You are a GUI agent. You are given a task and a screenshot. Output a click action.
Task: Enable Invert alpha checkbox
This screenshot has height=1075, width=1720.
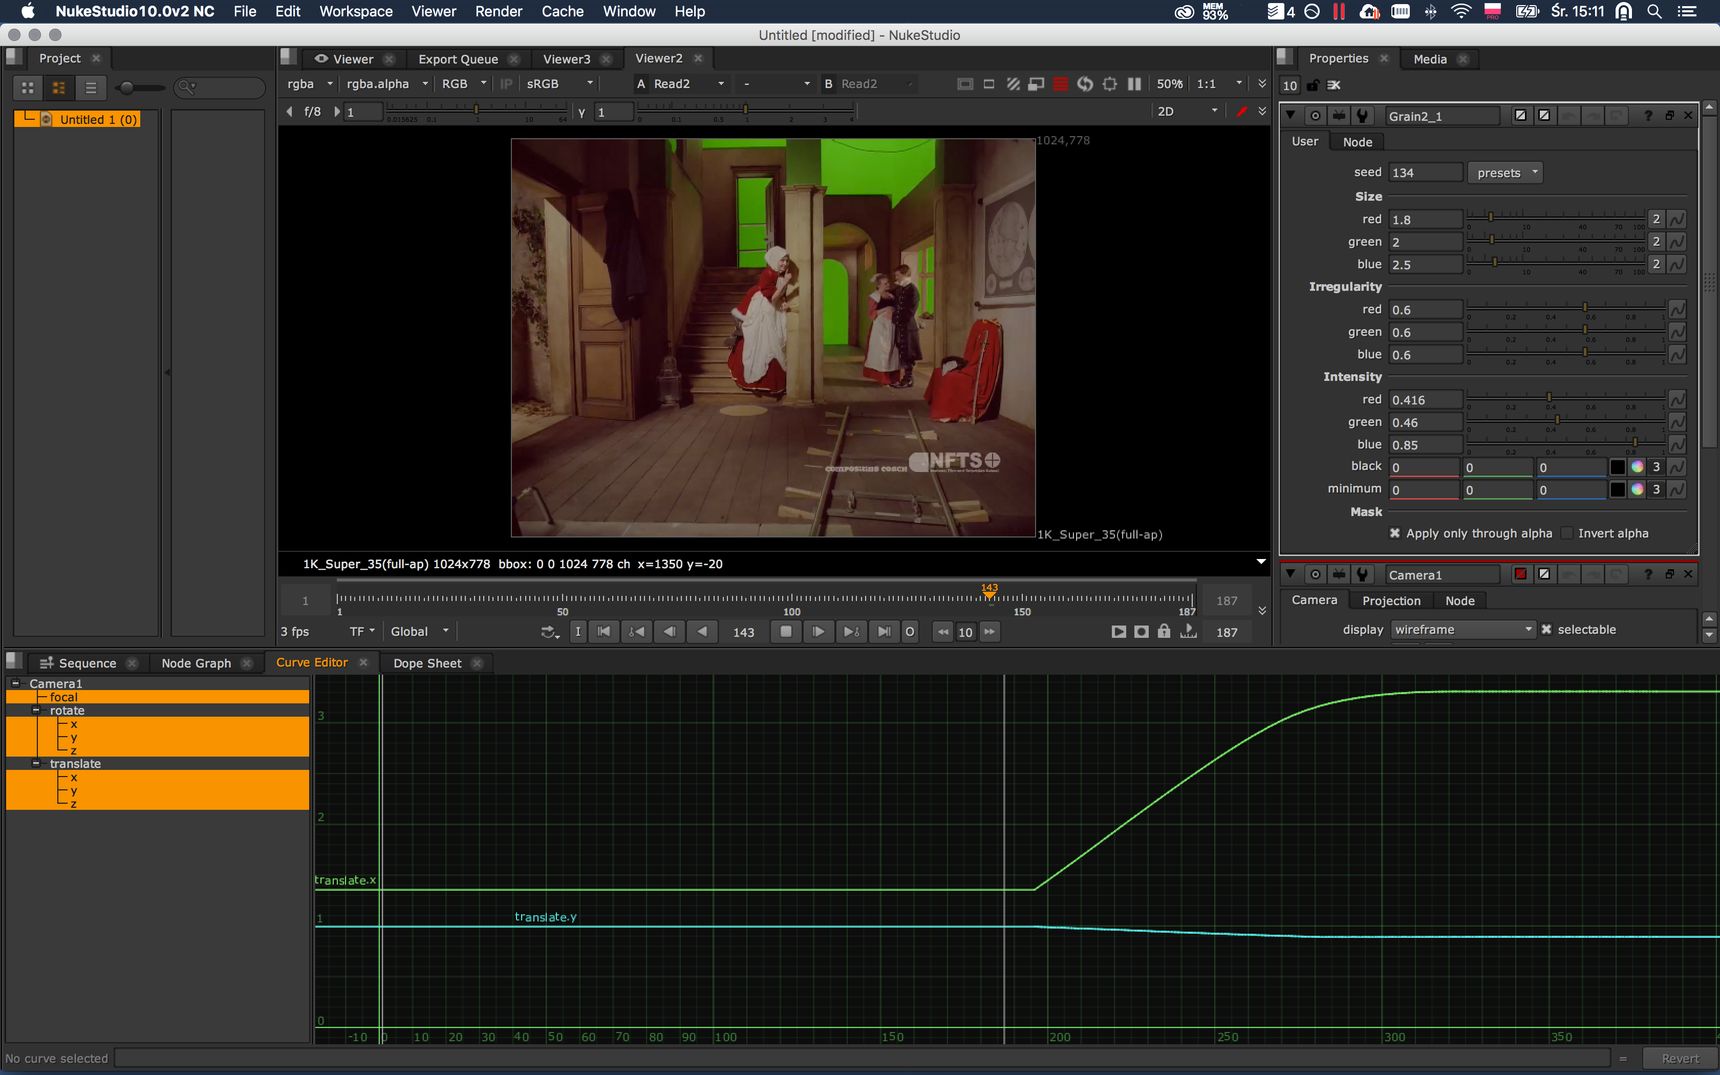tap(1567, 534)
